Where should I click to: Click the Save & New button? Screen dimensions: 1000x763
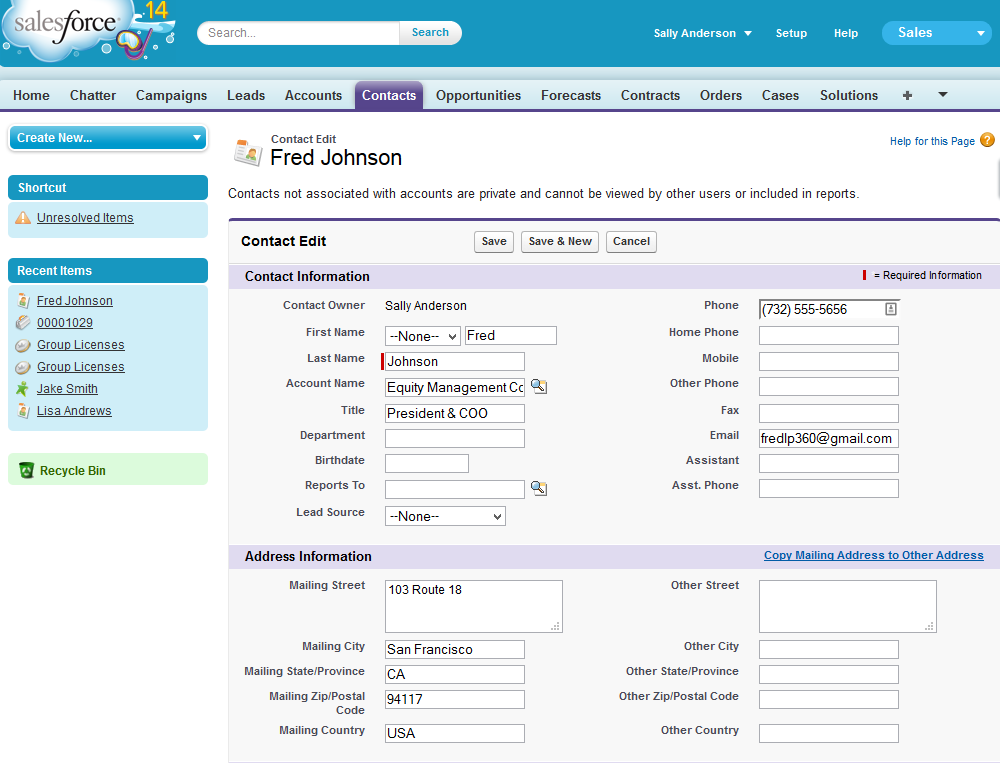click(560, 241)
